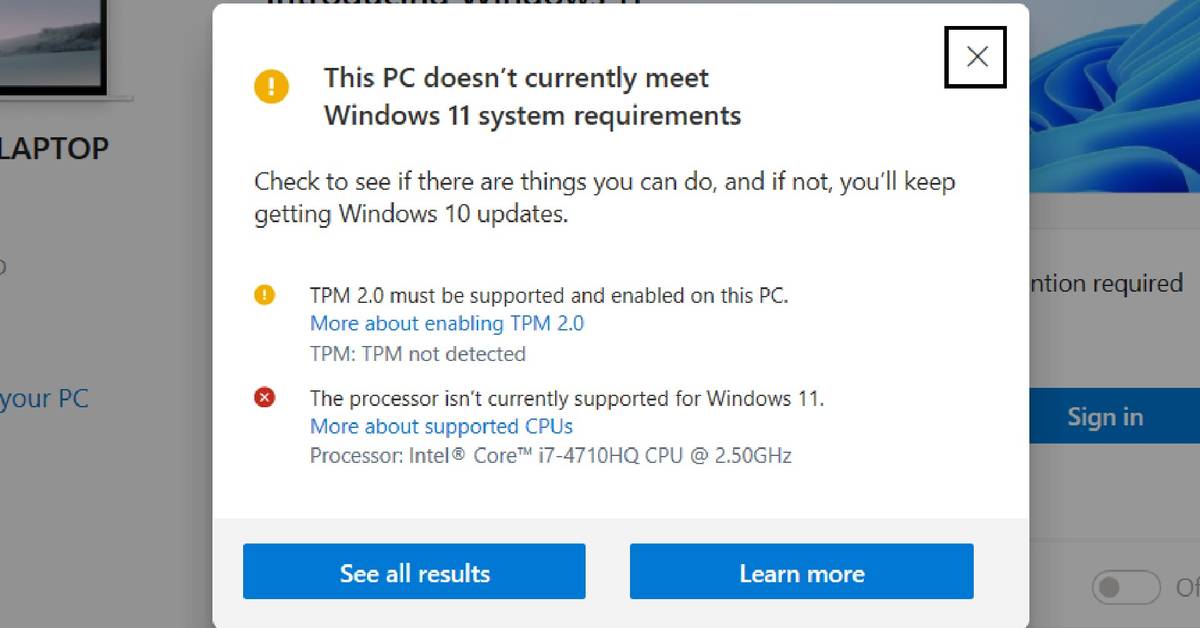
Task: Click the yellow warning icon next to TPM 2.0
Action: (264, 295)
